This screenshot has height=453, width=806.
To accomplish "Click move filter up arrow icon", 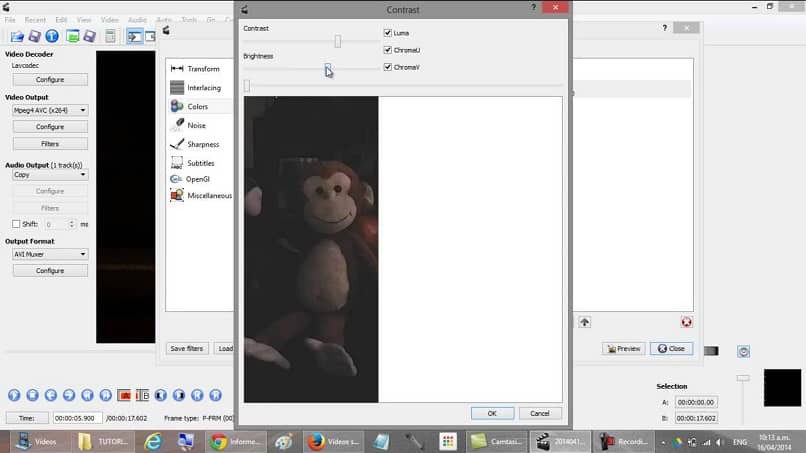I will [584, 322].
